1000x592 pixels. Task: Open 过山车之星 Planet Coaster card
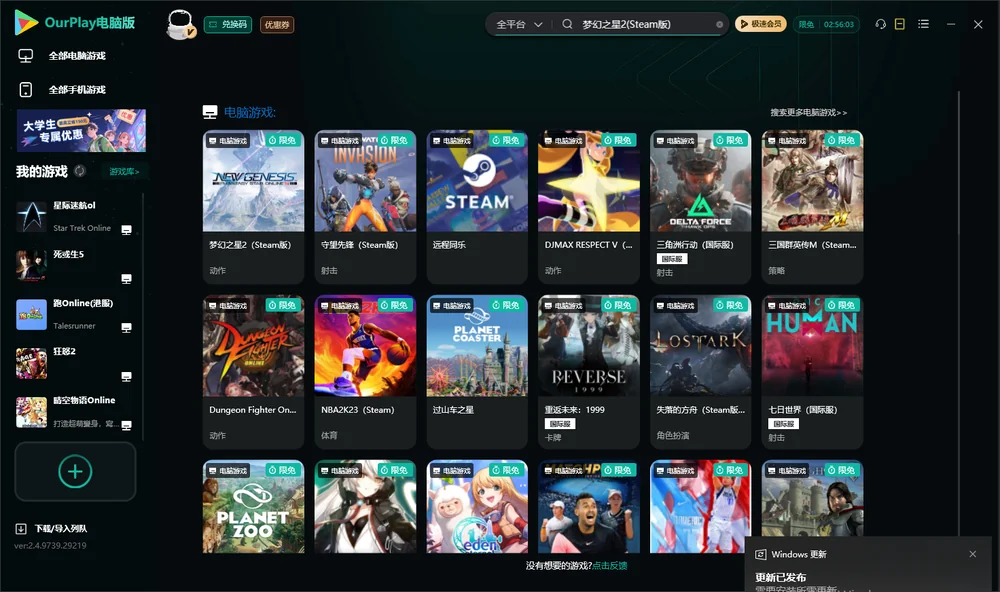pyautogui.click(x=477, y=372)
